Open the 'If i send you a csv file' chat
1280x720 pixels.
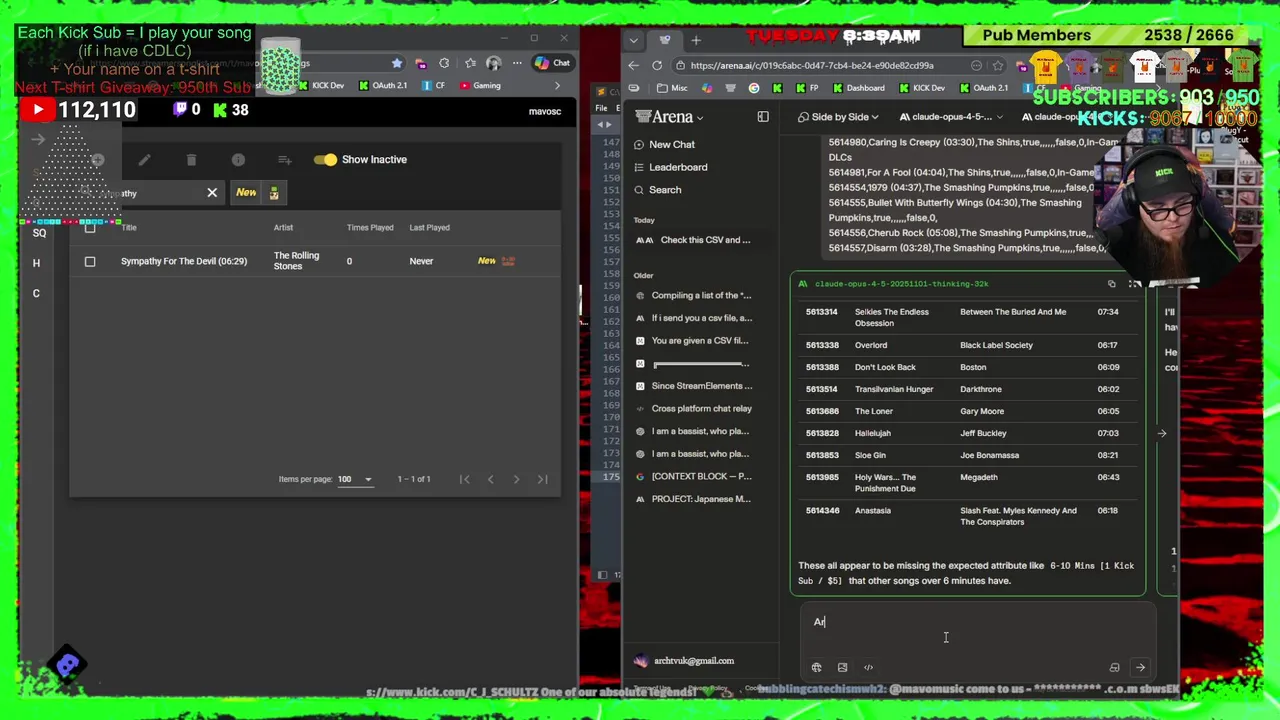coord(694,318)
